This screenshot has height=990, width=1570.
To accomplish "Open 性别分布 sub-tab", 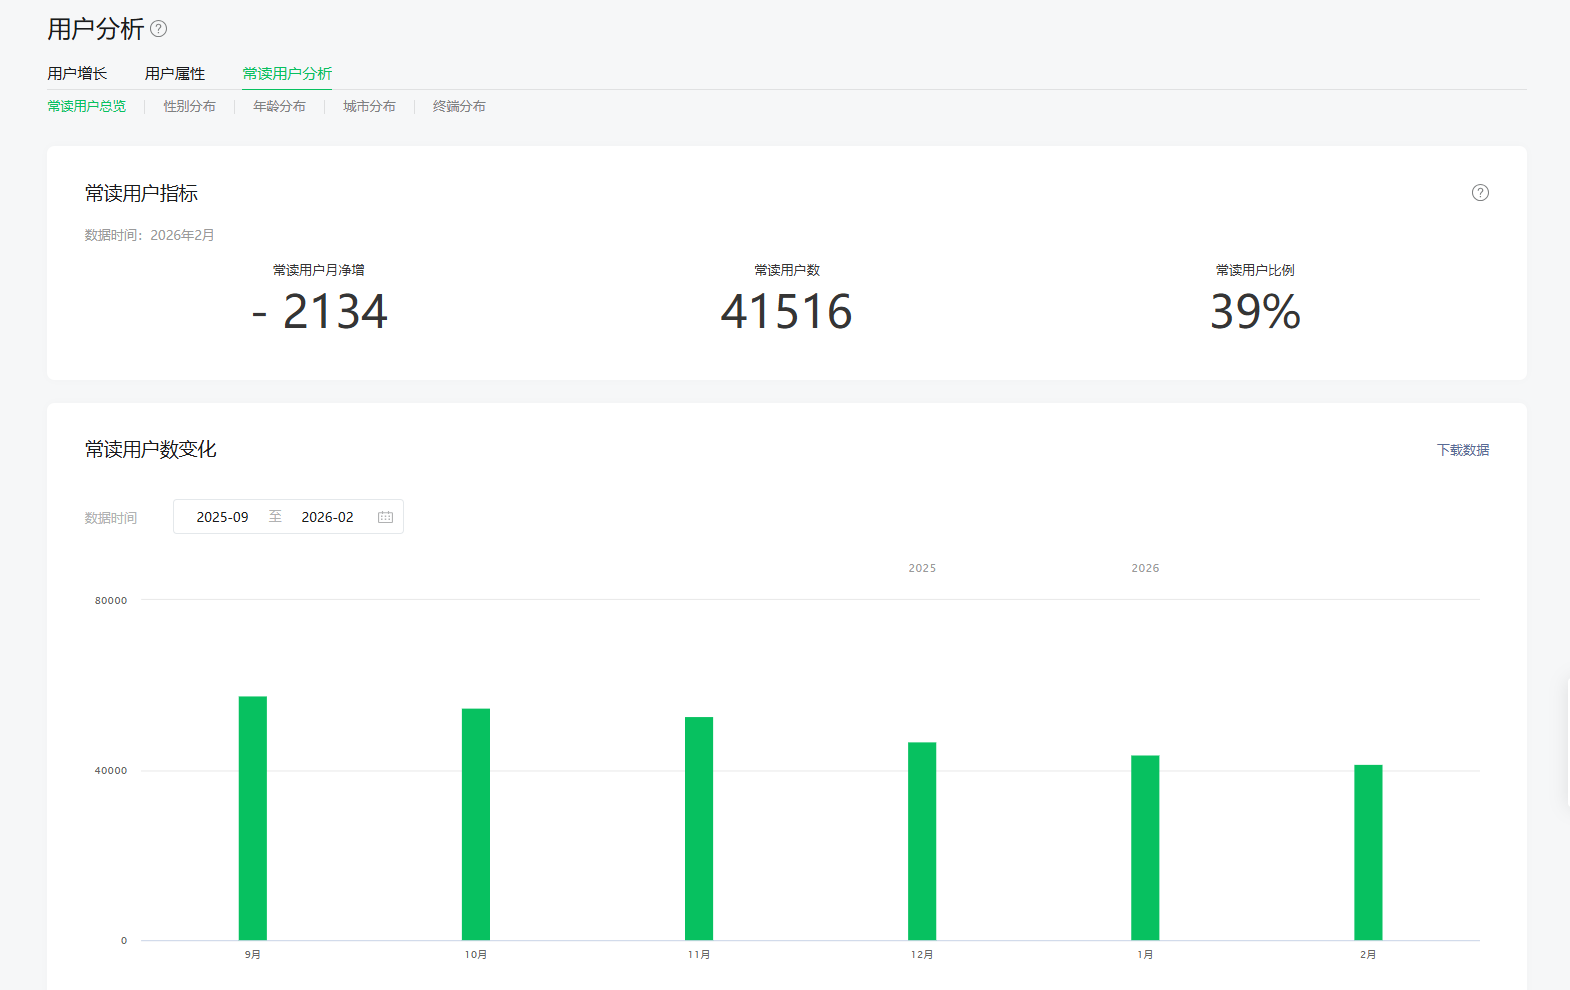I will pyautogui.click(x=189, y=106).
